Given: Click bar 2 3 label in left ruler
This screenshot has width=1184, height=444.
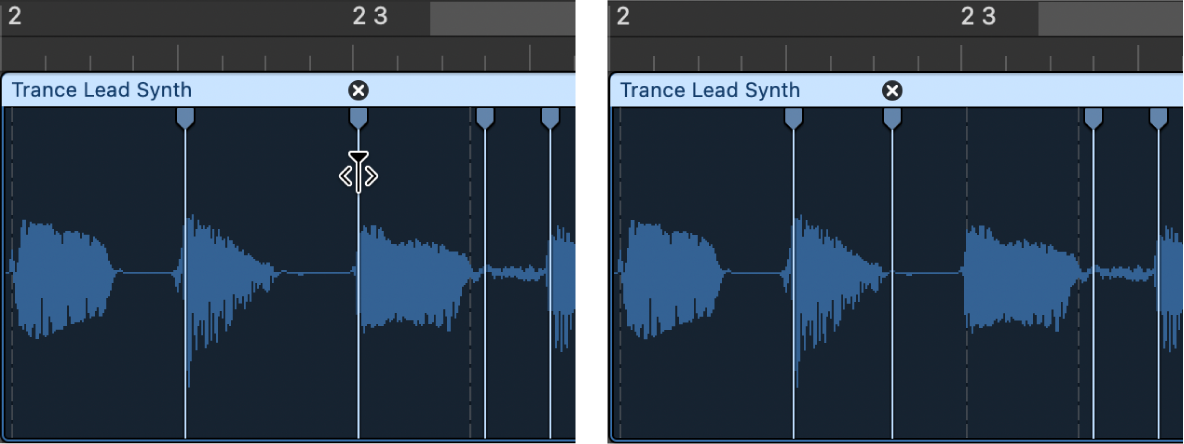Looking at the screenshot, I should pyautogui.click(x=370, y=17).
